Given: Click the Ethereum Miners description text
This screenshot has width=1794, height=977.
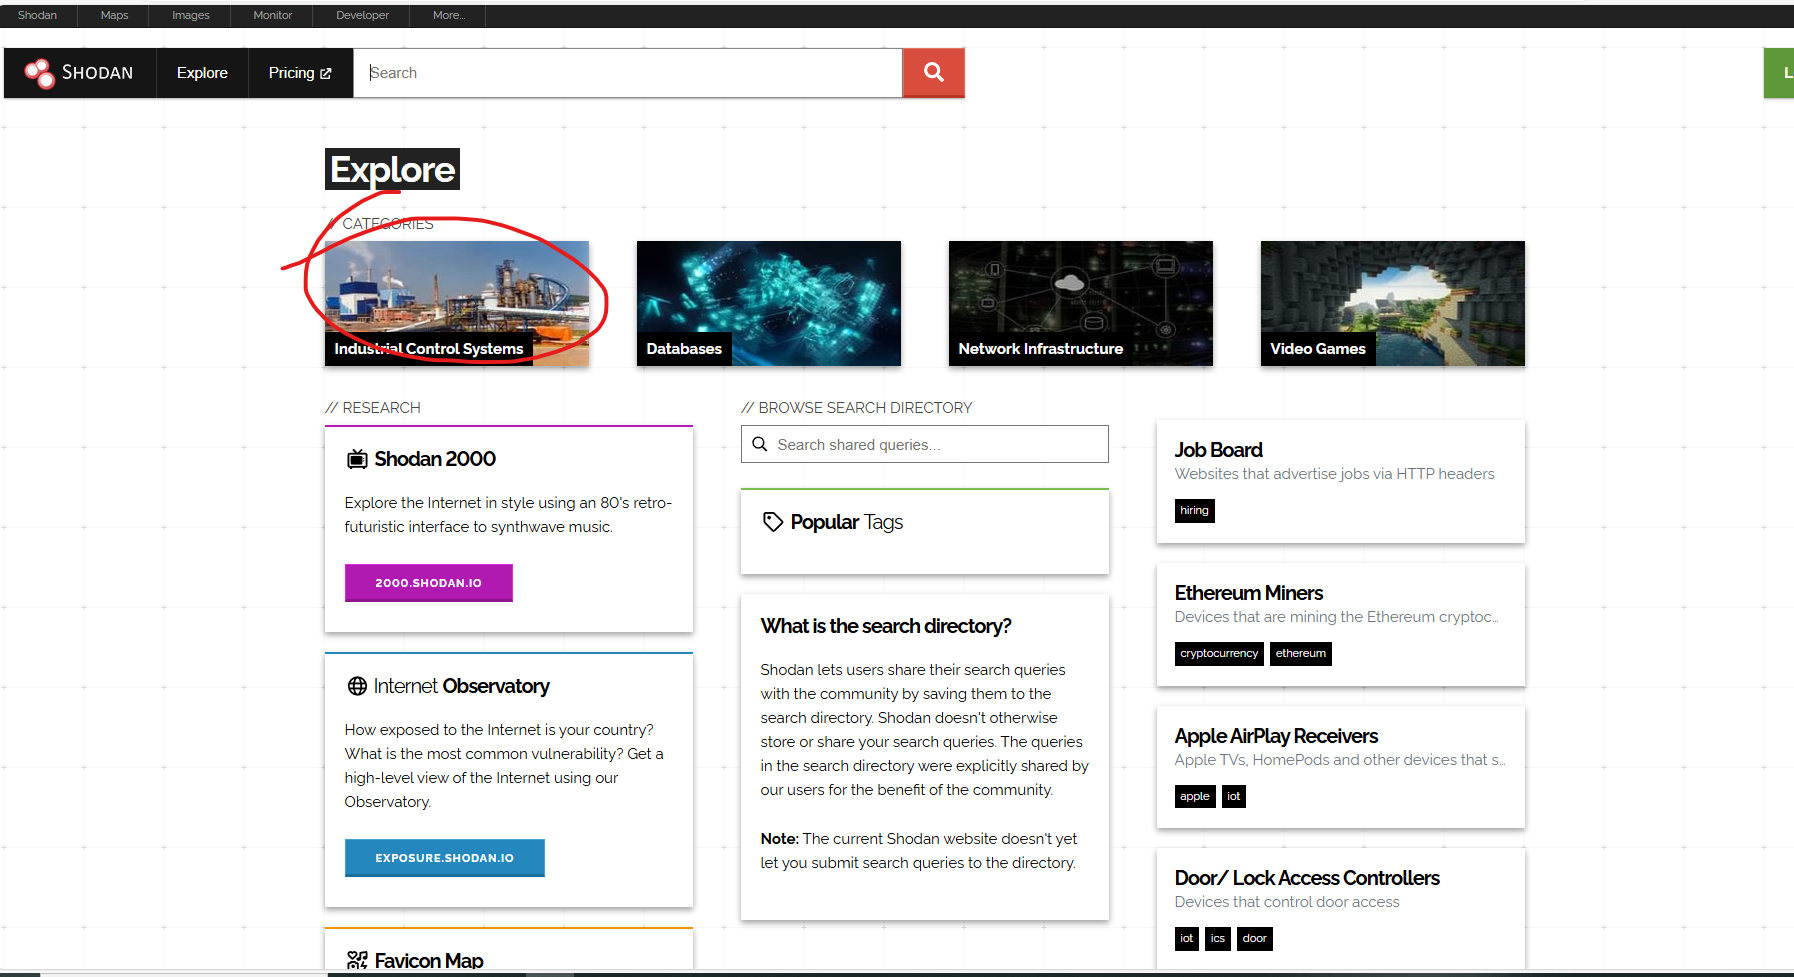Looking at the screenshot, I should click(x=1337, y=617).
